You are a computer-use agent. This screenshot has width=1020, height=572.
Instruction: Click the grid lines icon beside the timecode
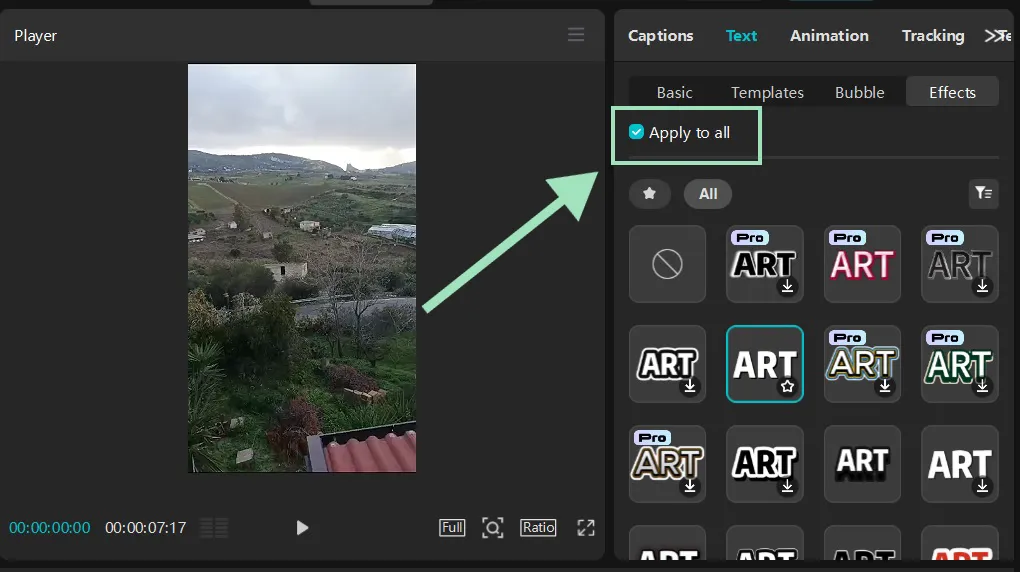214,528
